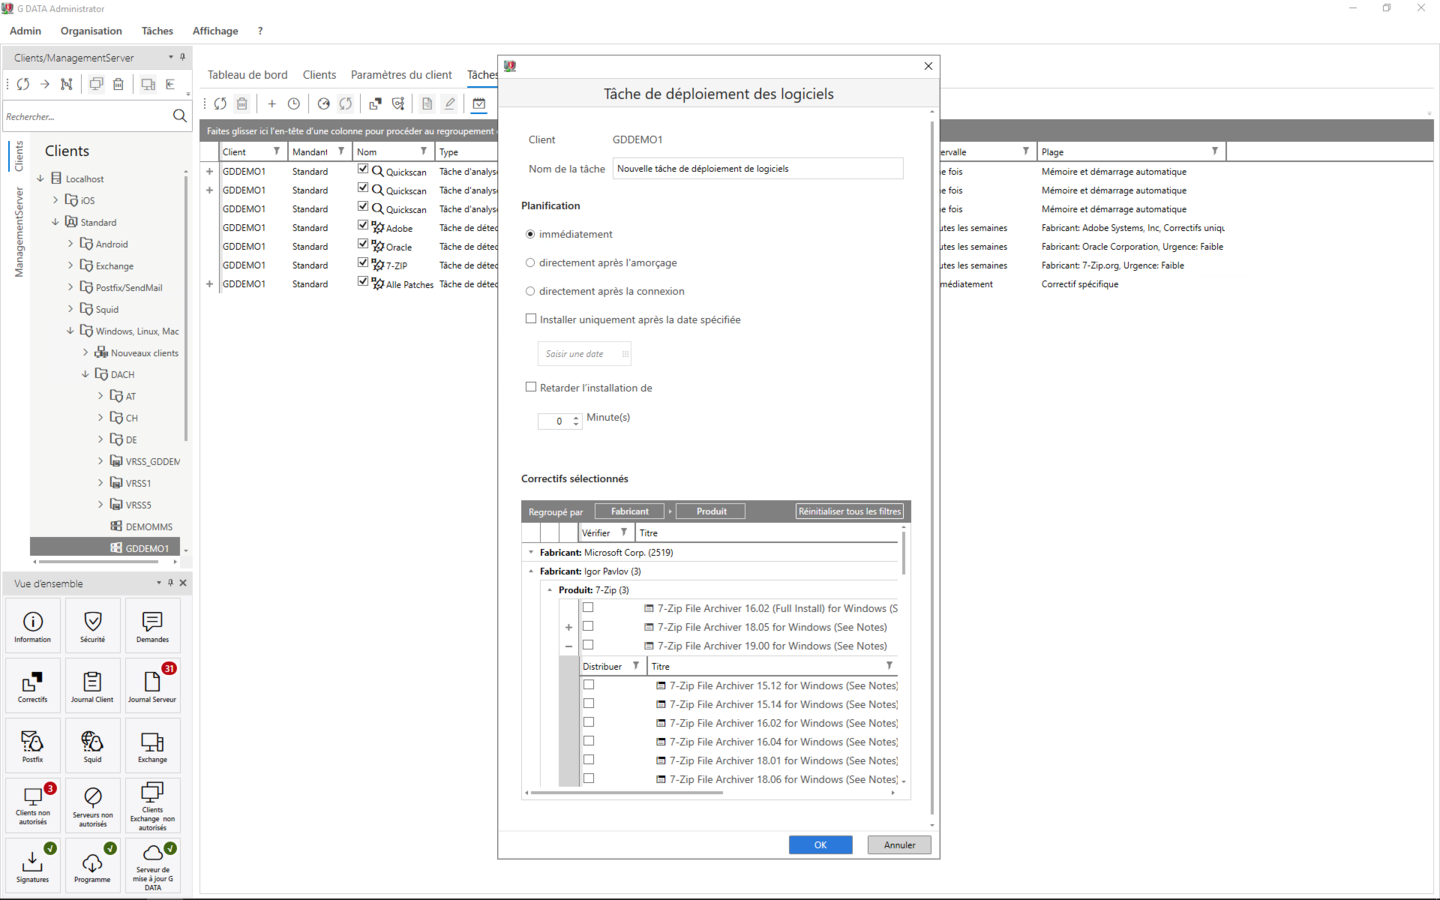
Task: Click the clients tree vertical scrollbar
Action: [186, 310]
